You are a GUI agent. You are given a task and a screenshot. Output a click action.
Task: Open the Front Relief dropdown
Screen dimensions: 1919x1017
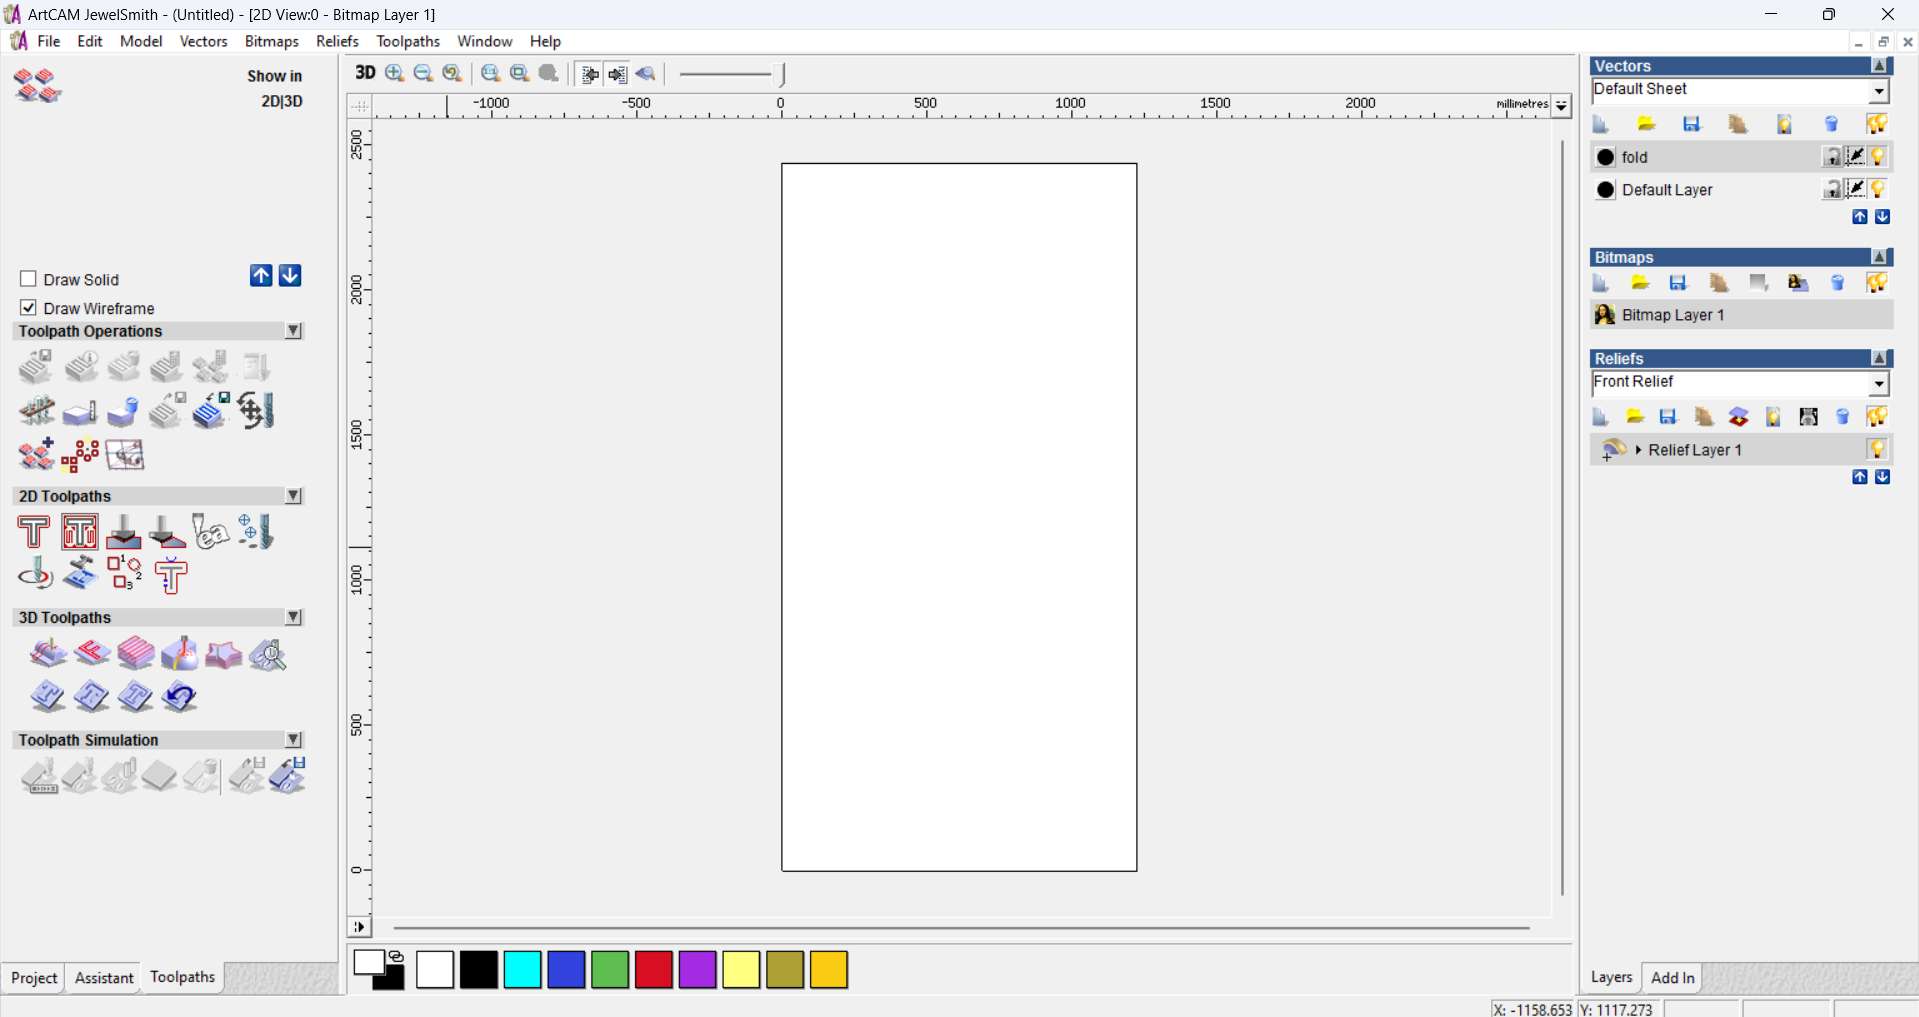point(1880,384)
